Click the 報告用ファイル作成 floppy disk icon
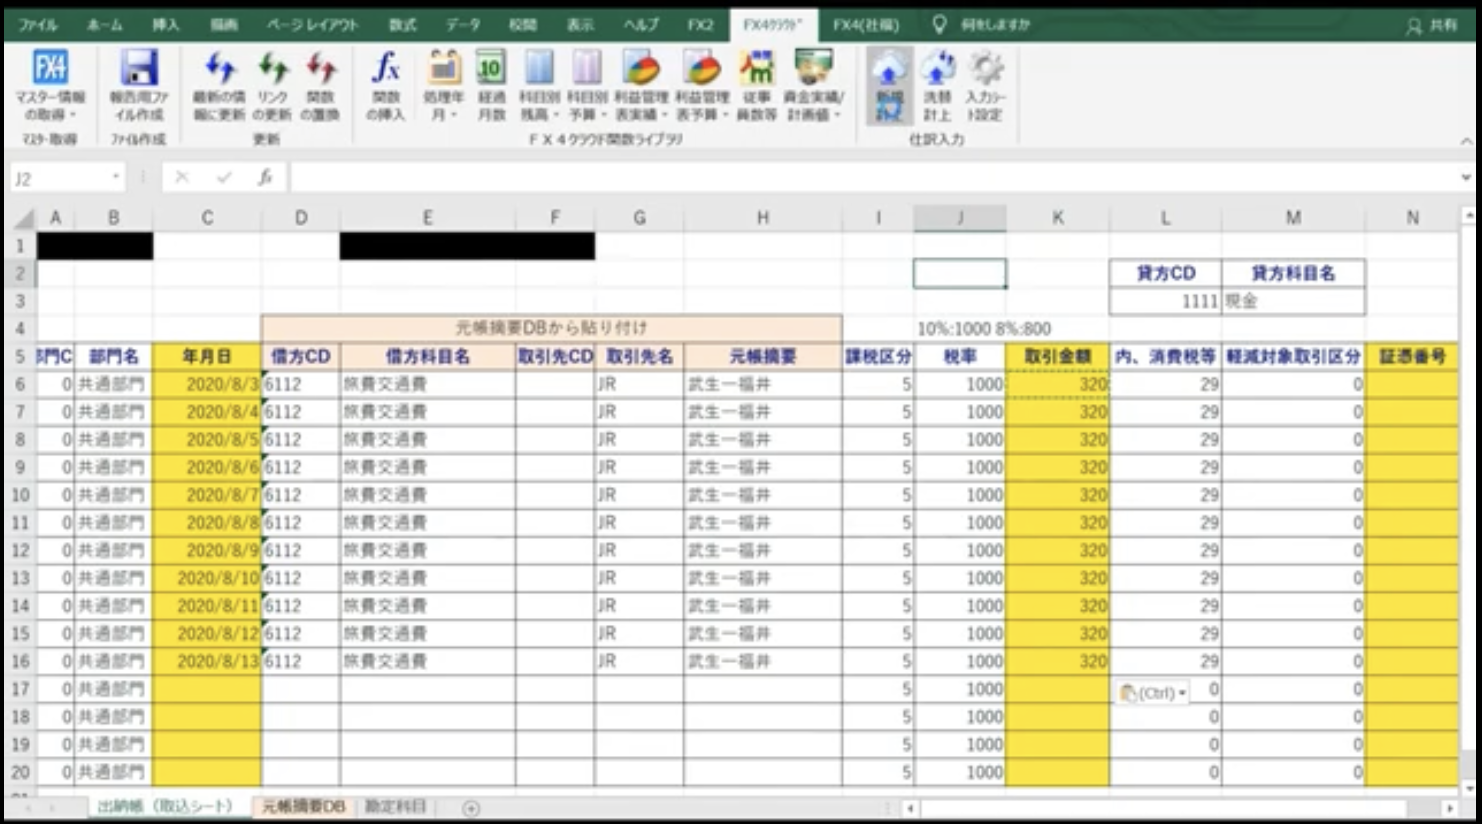 coord(139,68)
